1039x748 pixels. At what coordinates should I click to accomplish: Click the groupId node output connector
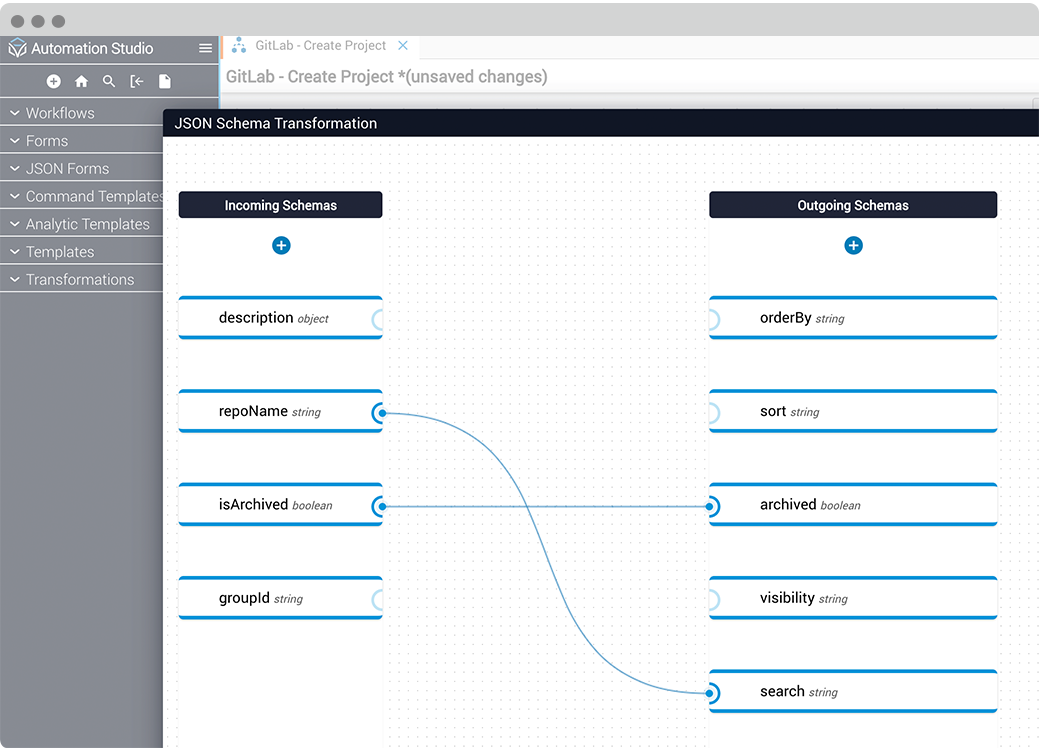378,600
